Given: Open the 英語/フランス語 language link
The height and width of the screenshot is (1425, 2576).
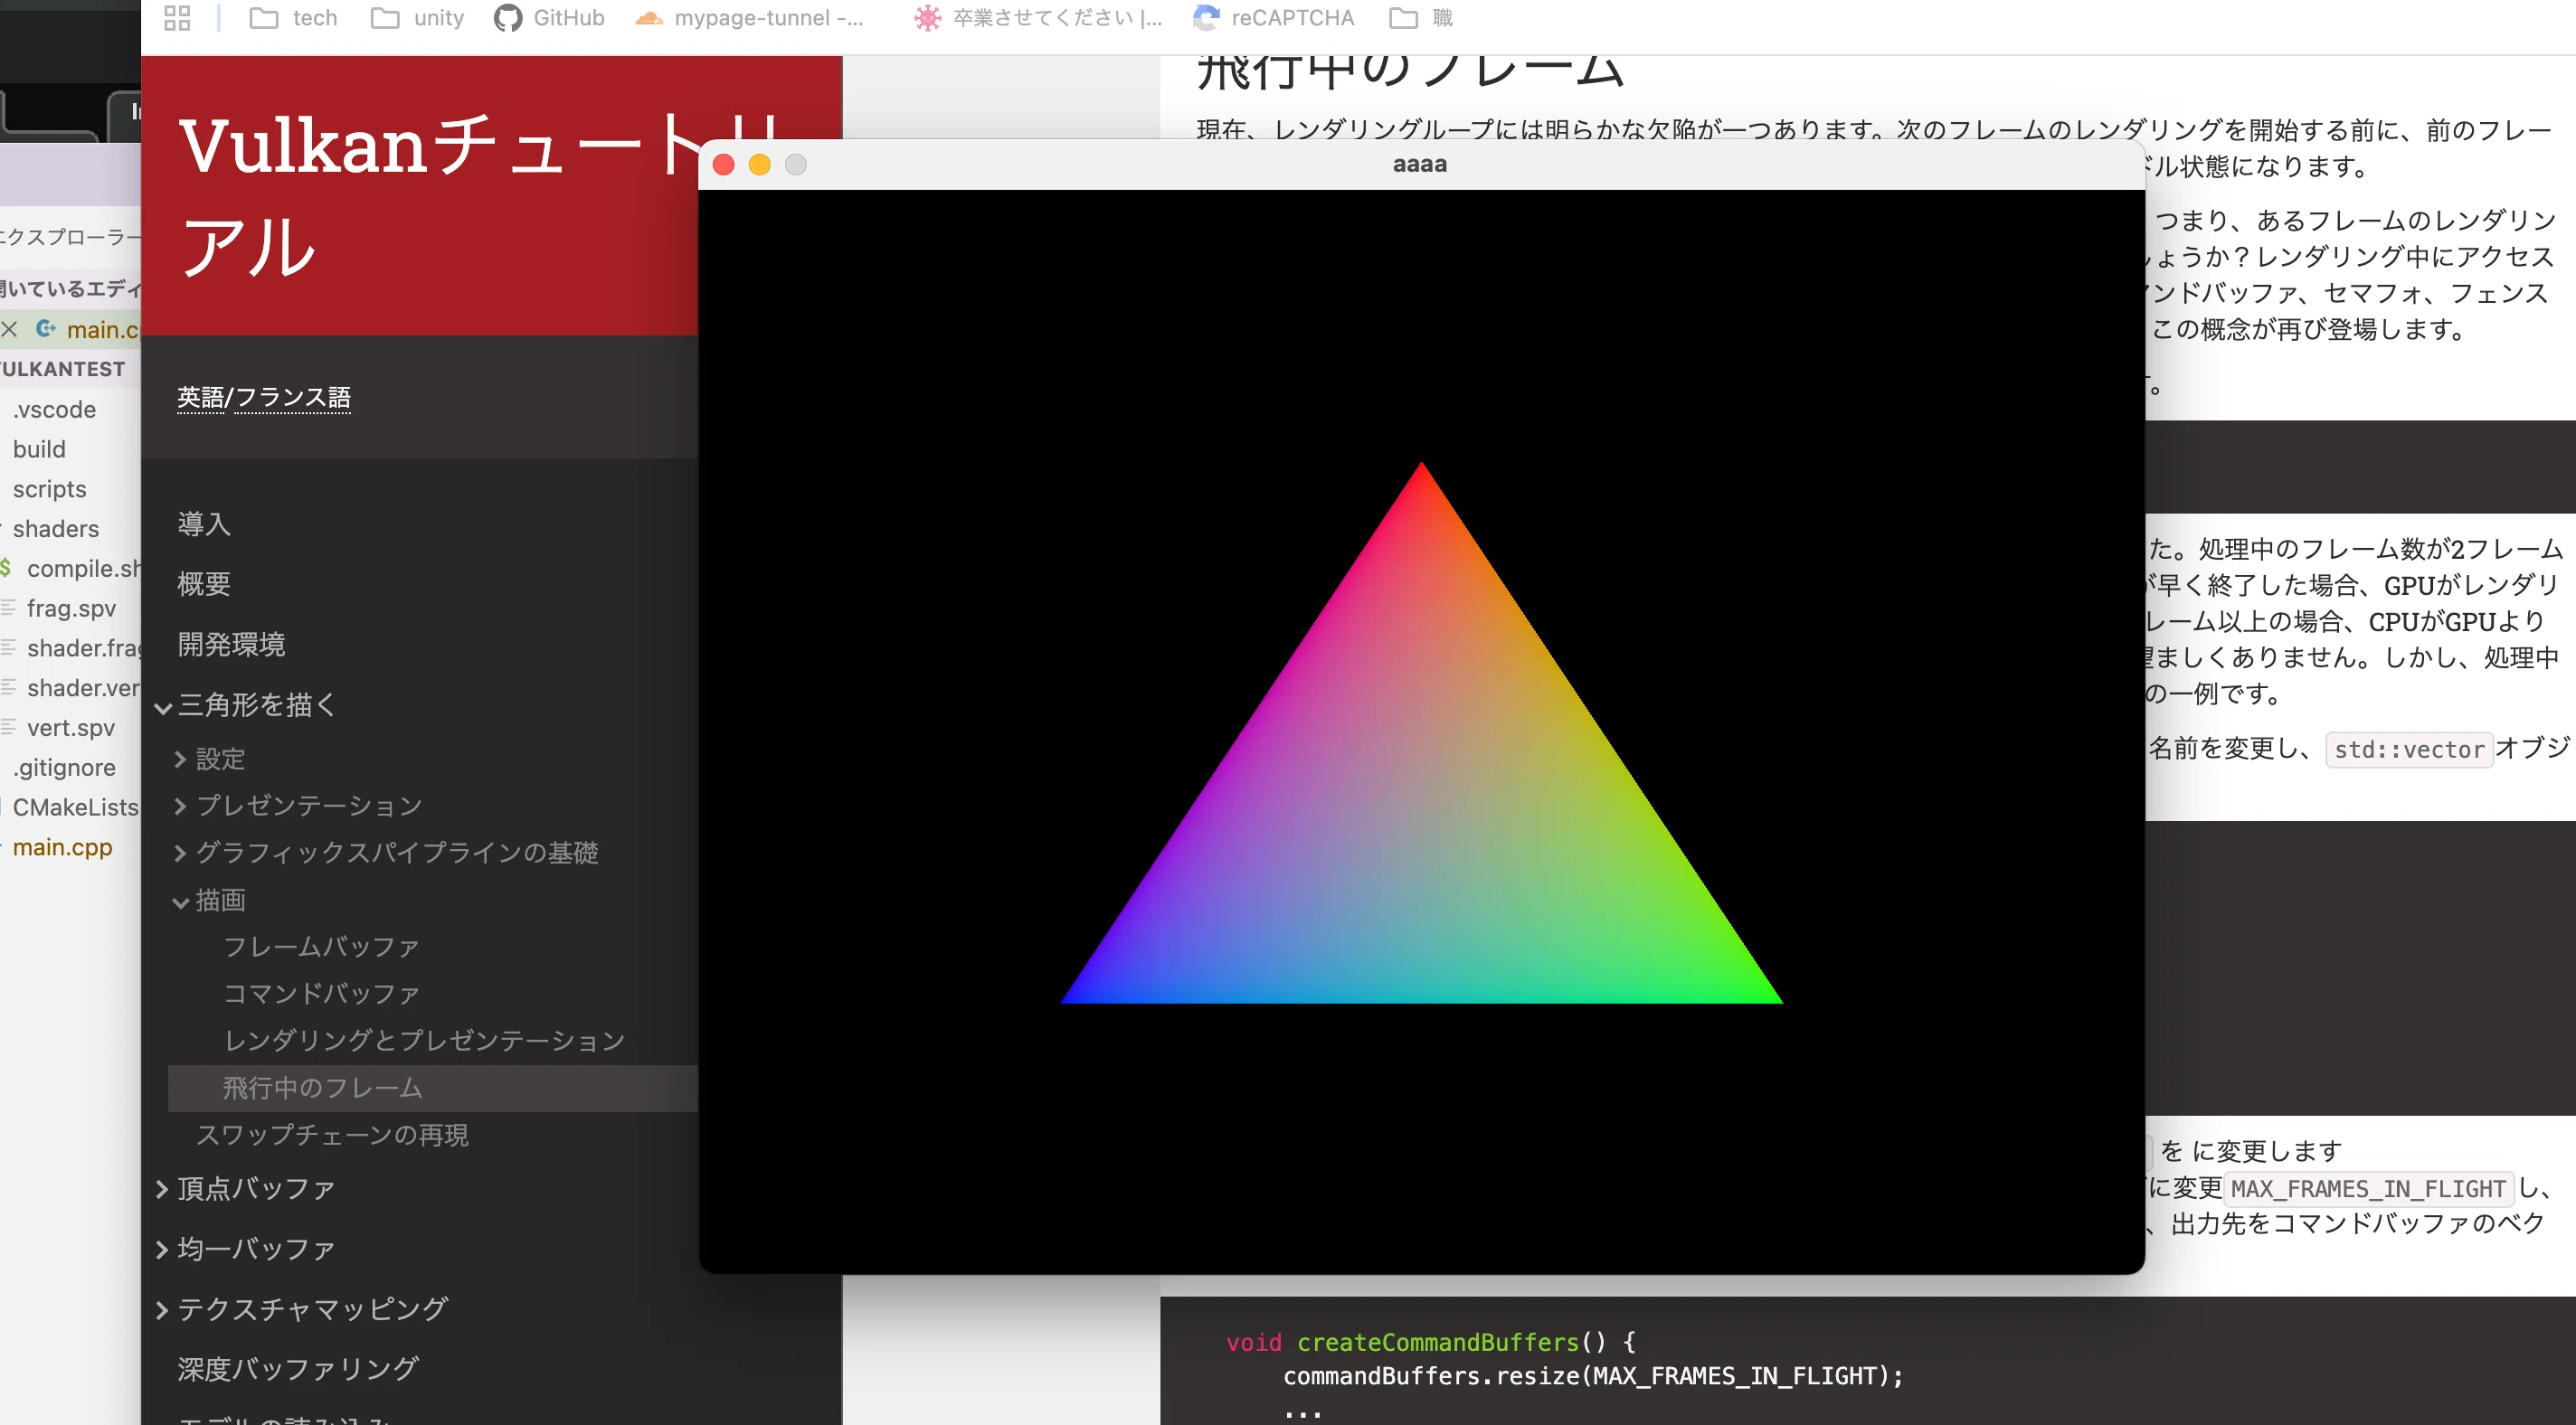Looking at the screenshot, I should (264, 397).
